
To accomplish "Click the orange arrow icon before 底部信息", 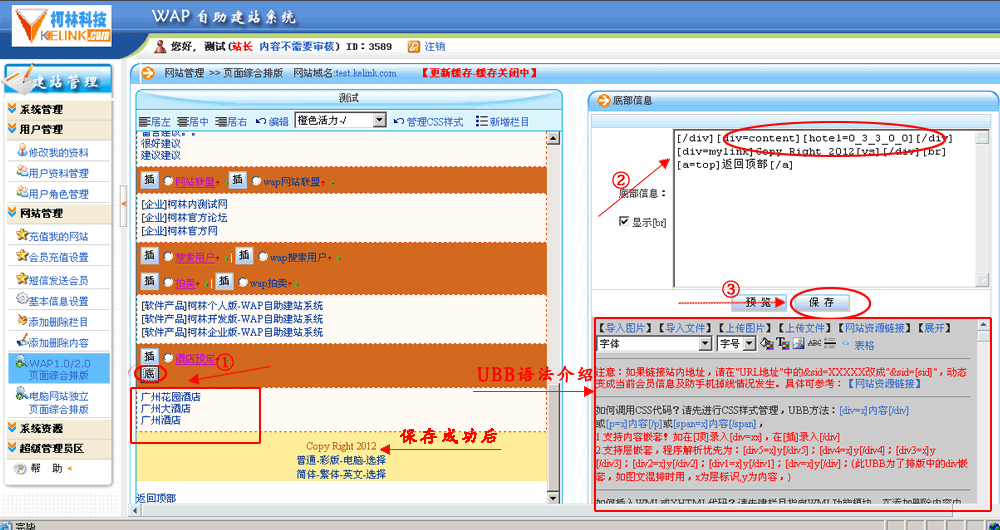I will click(x=603, y=100).
